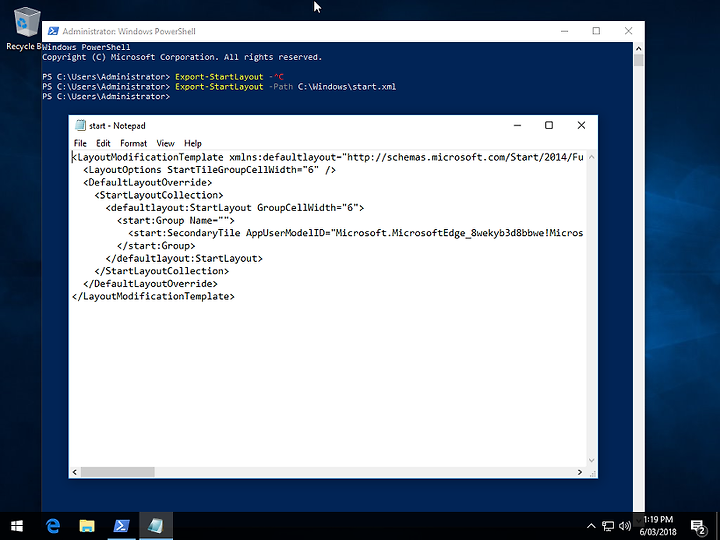Open the Notepad Format menu
The image size is (720, 540).
tap(133, 143)
